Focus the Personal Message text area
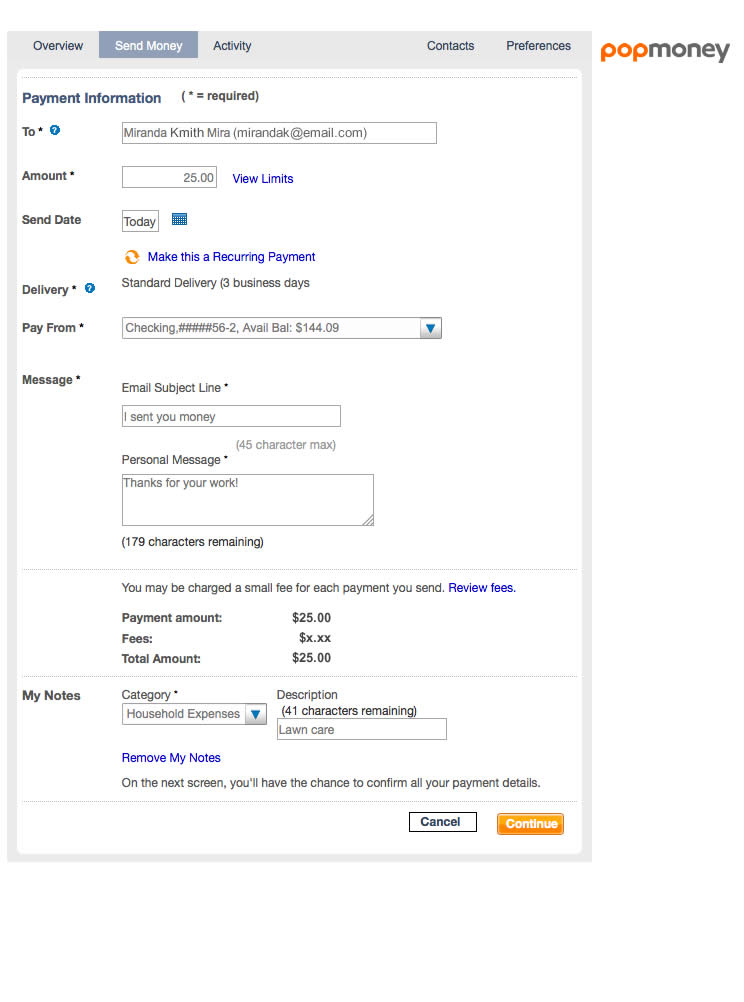This screenshot has width=744, height=1002. click(247, 499)
